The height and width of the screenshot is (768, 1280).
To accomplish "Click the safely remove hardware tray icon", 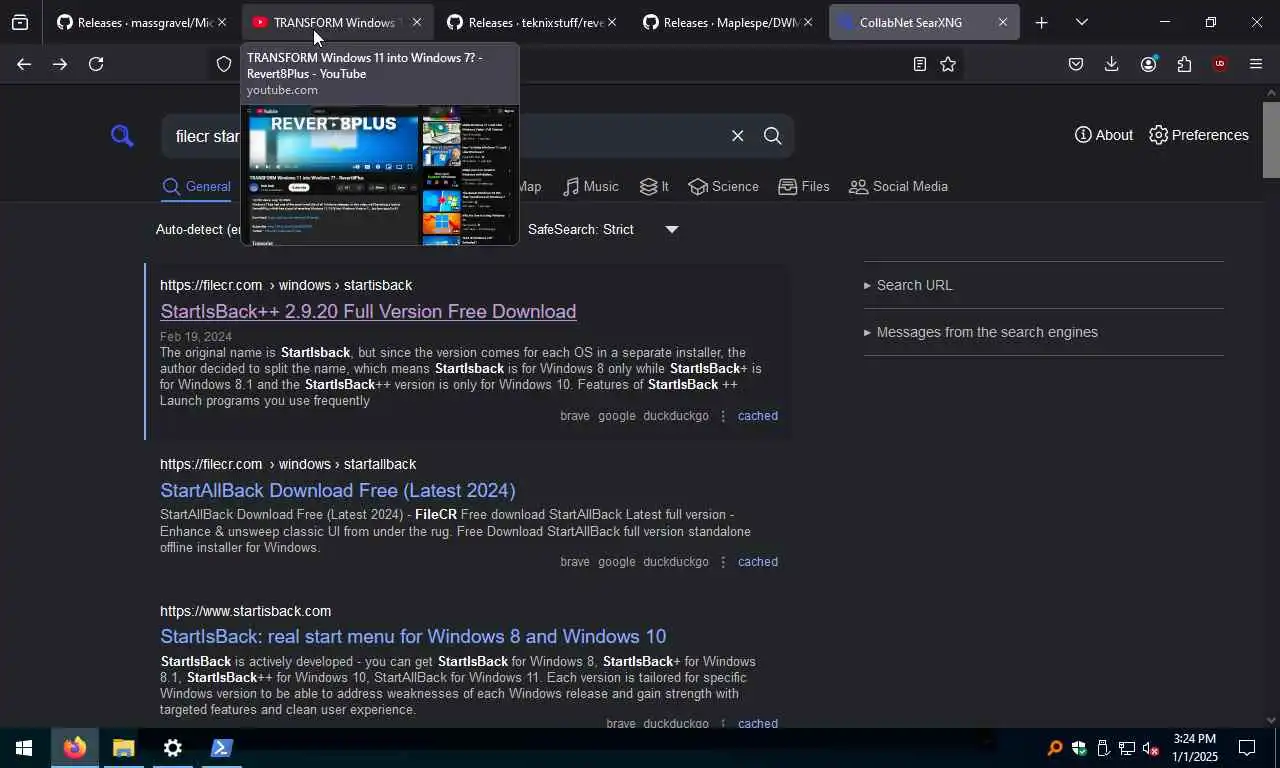I will pyautogui.click(x=1102, y=748).
